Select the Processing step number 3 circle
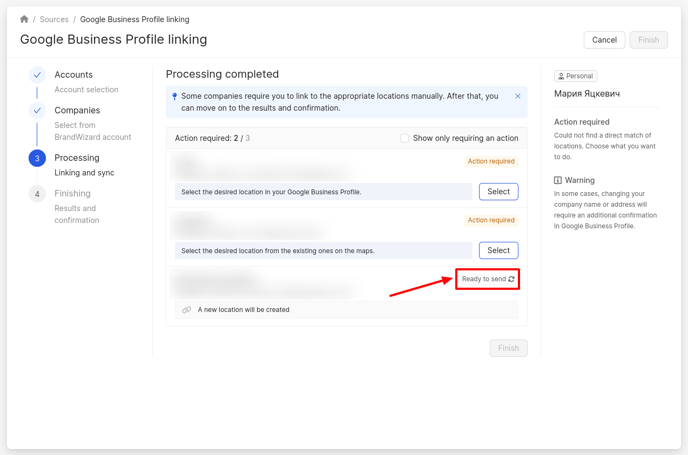 click(37, 158)
